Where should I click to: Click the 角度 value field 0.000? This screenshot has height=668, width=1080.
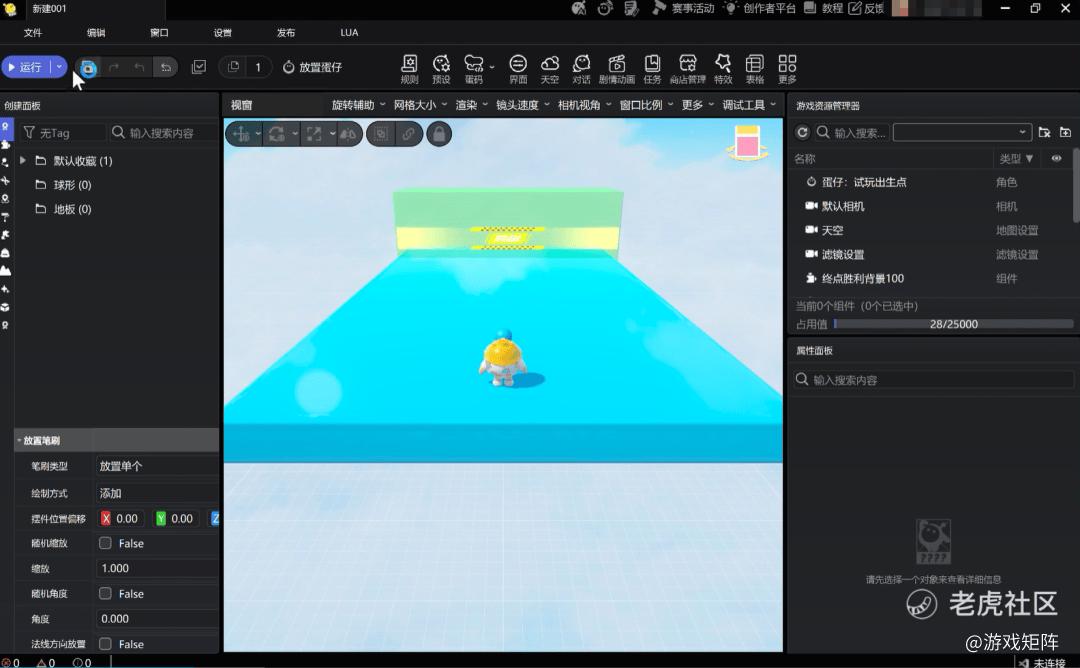[157, 618]
